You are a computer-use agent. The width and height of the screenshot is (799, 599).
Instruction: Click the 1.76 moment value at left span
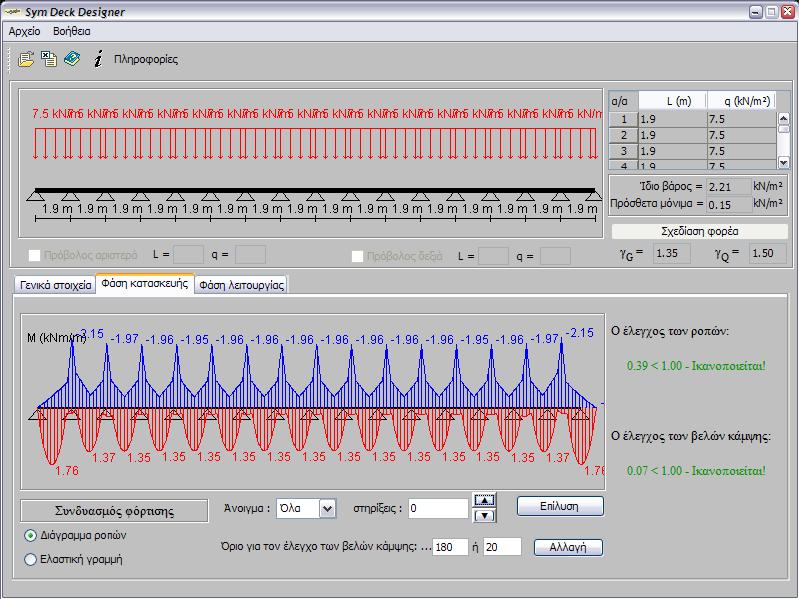pos(67,471)
